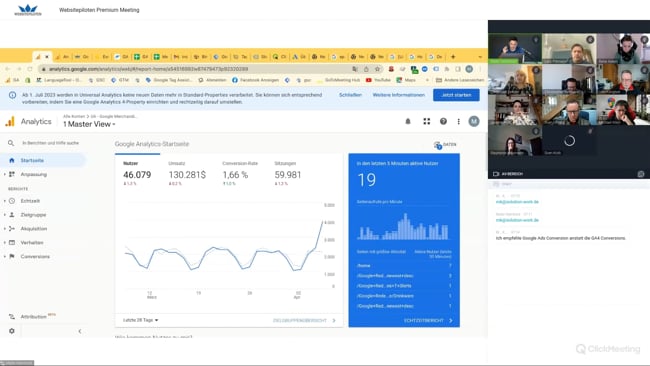650x366 pixels.
Task: Focus the reports and help search field
Action: point(50,143)
